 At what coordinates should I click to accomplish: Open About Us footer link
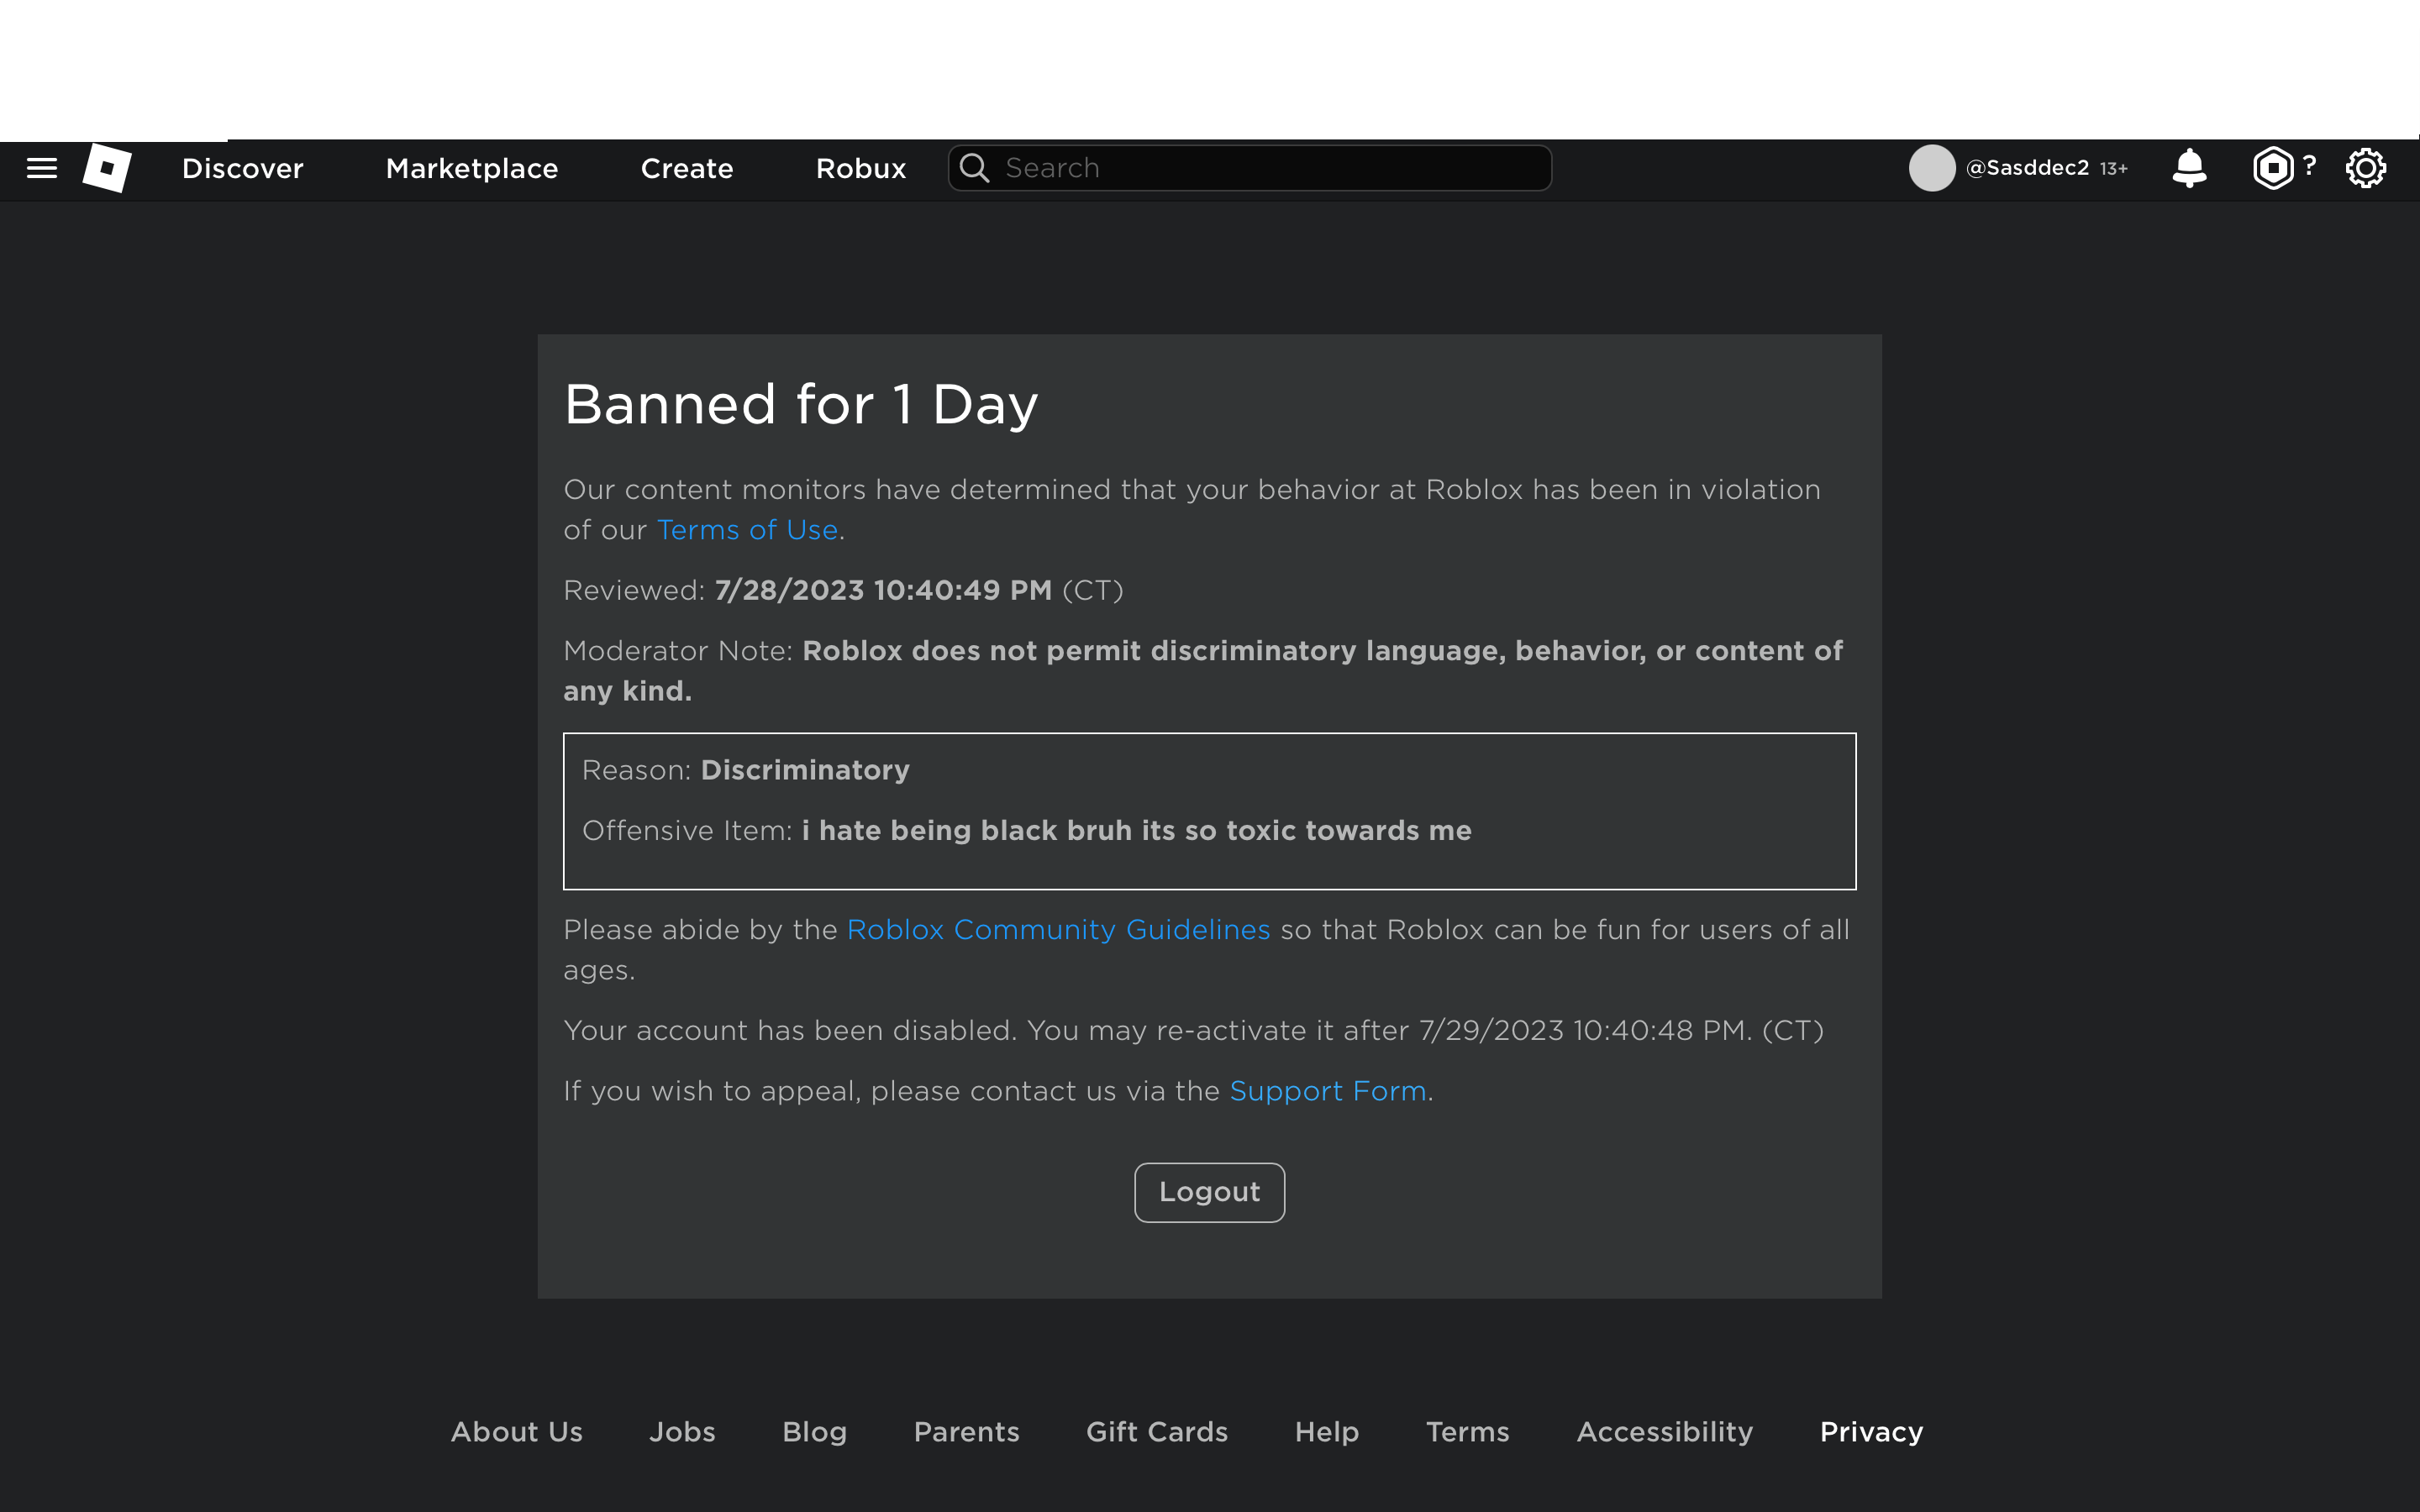point(516,1432)
